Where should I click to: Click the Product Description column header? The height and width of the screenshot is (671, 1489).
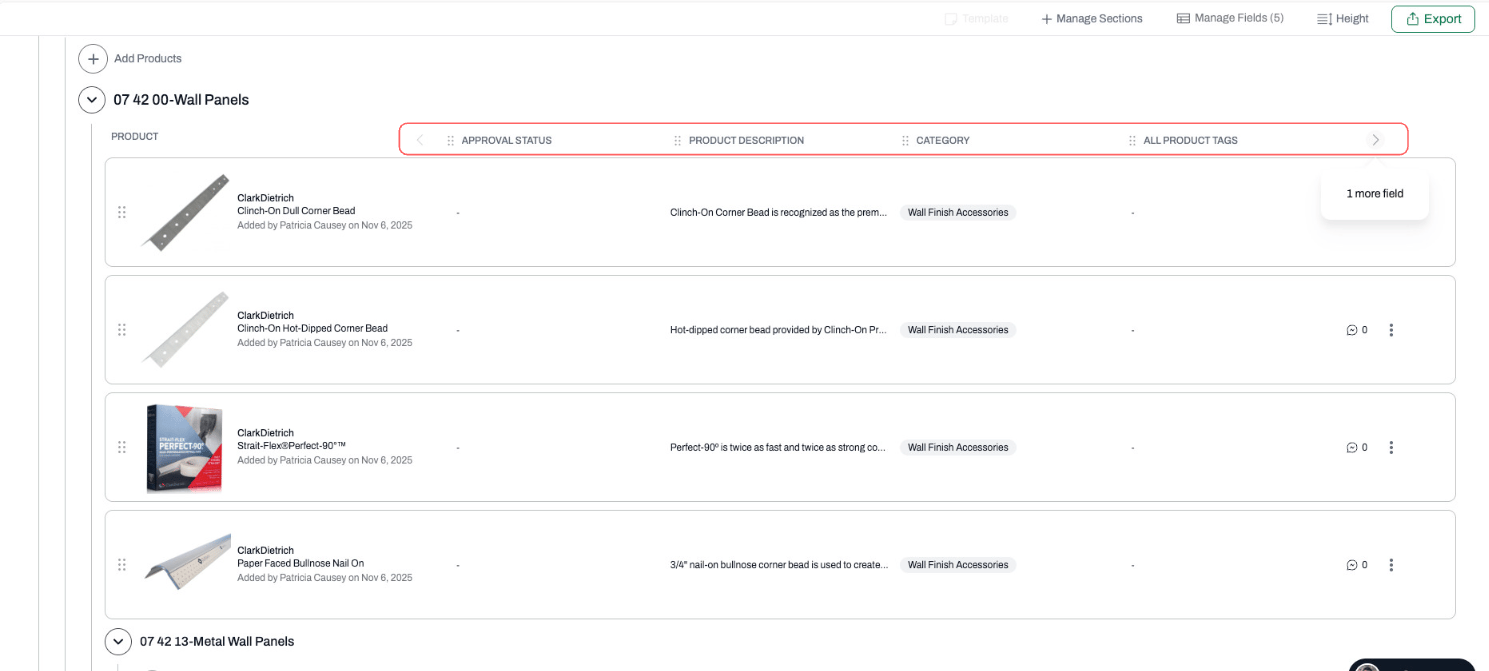tap(746, 141)
